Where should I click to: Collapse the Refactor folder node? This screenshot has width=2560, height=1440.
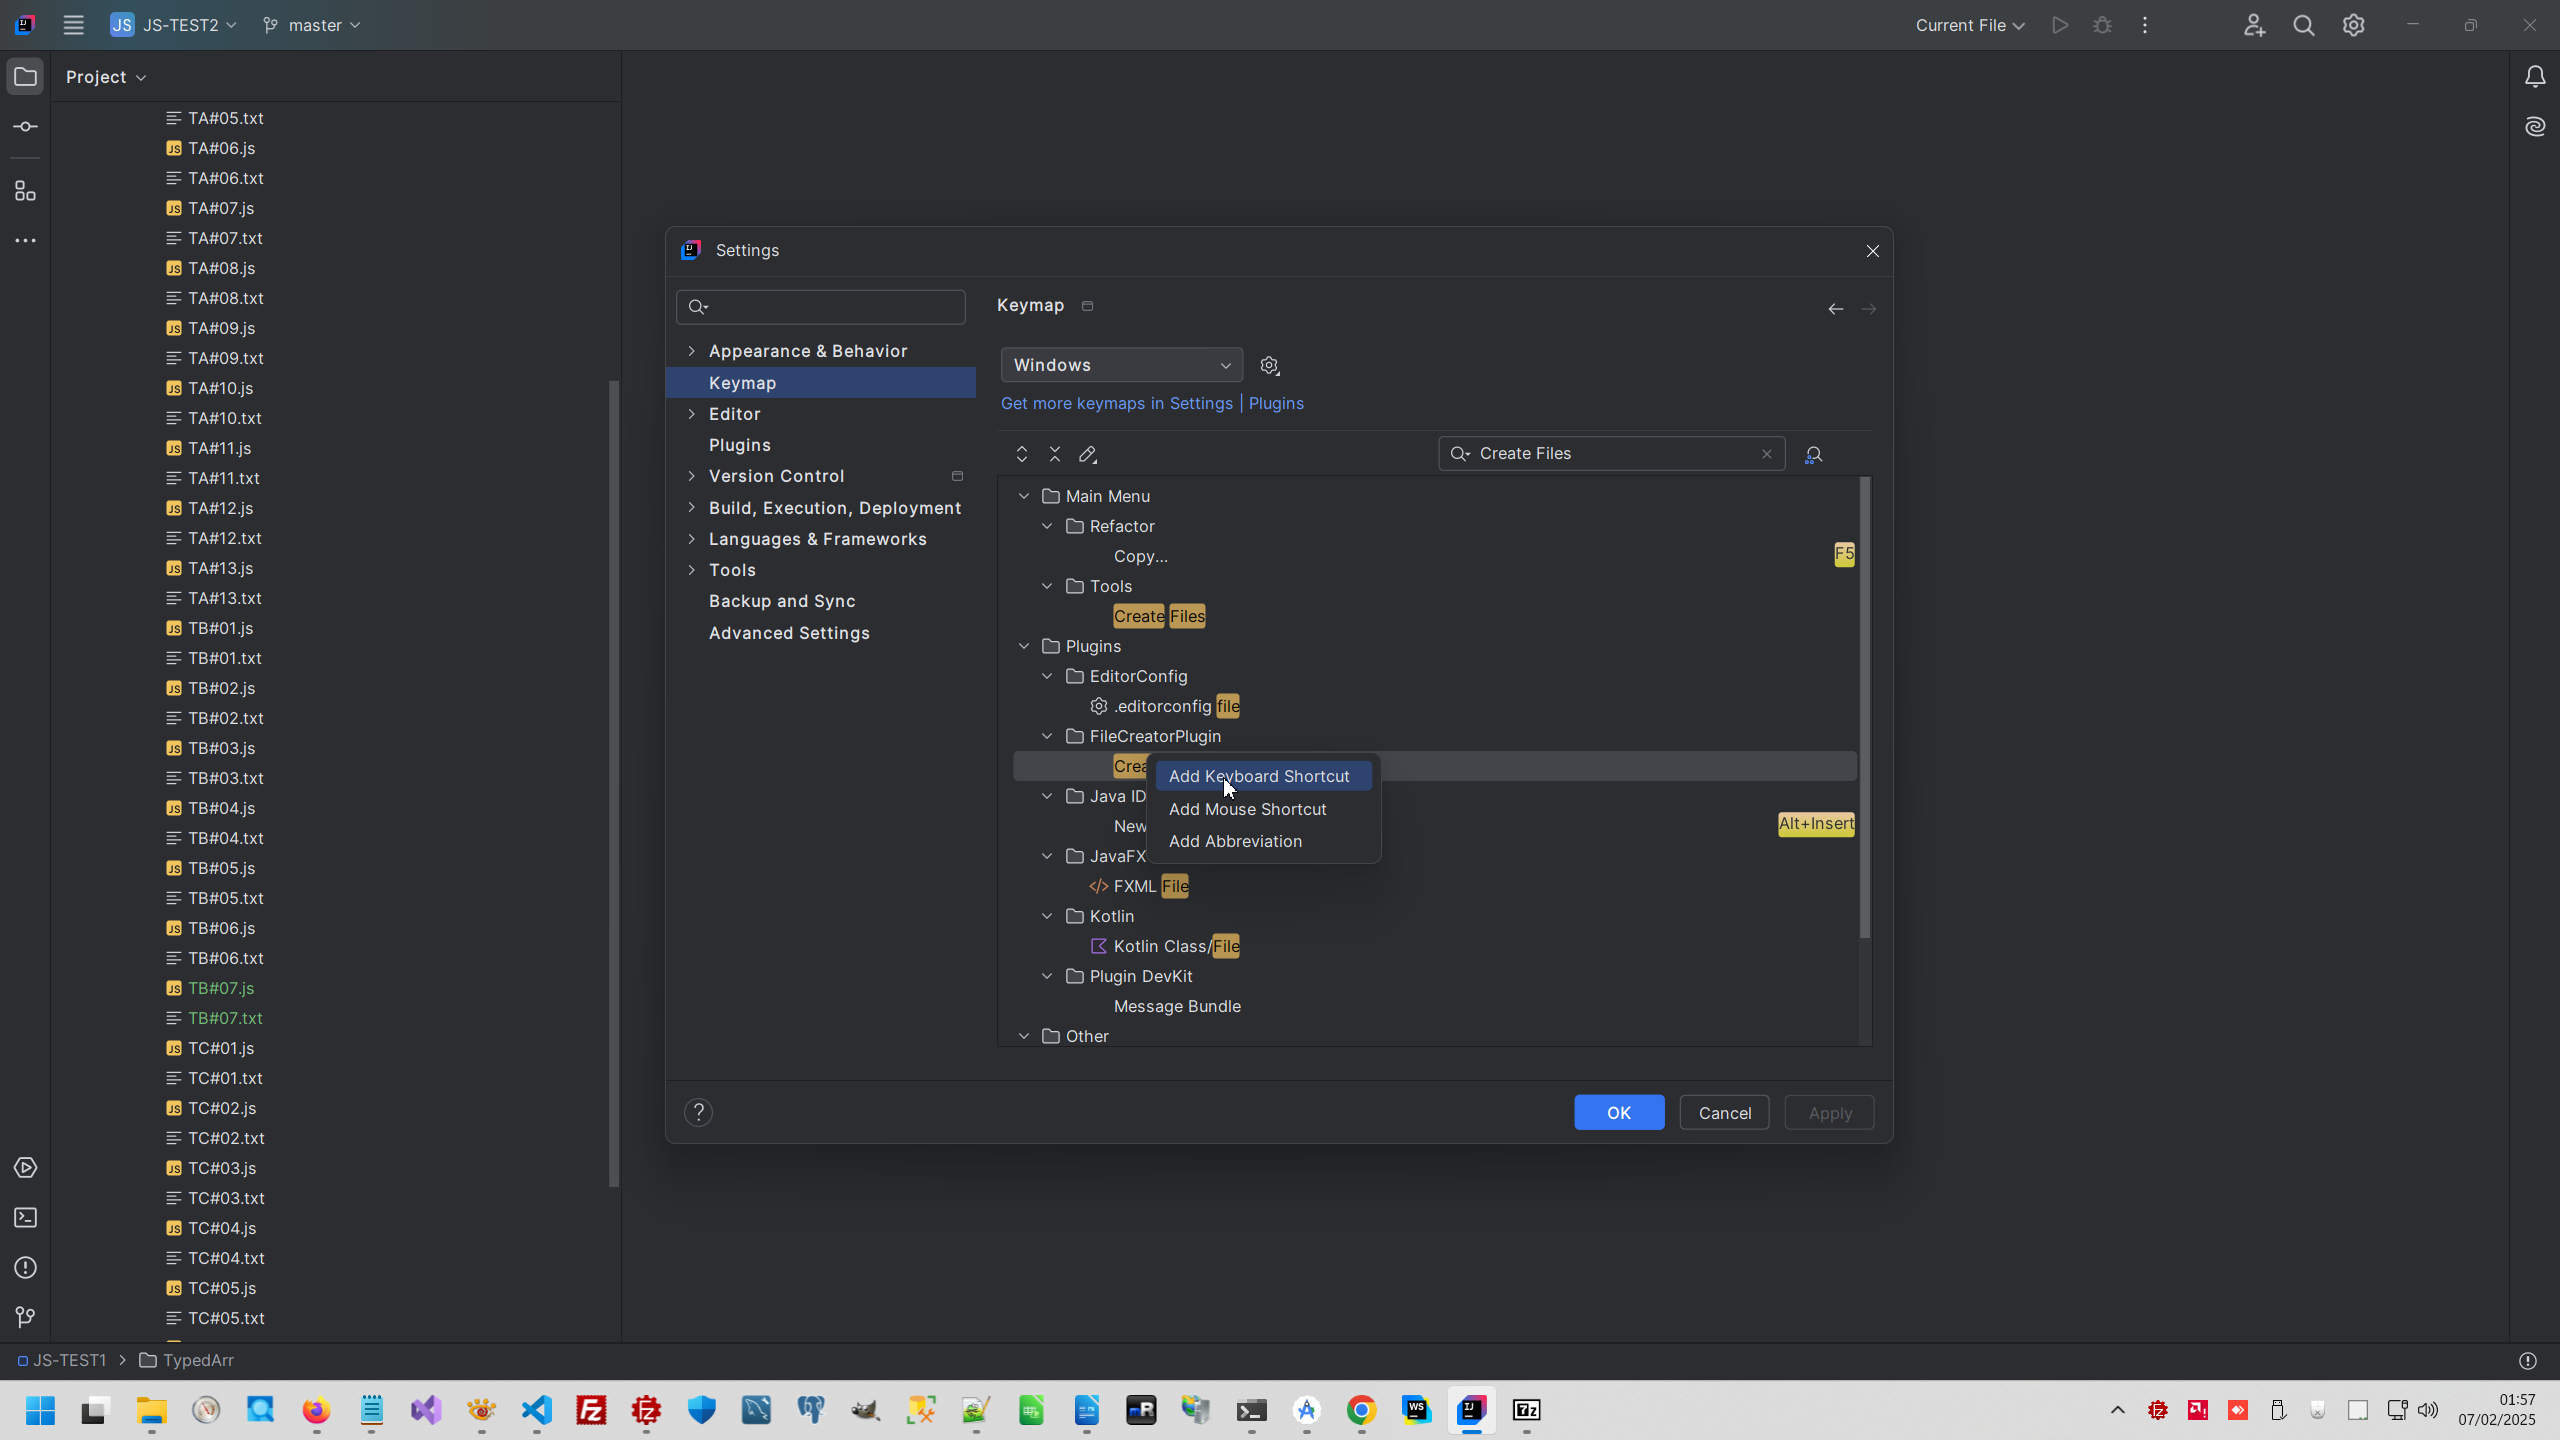point(1047,526)
